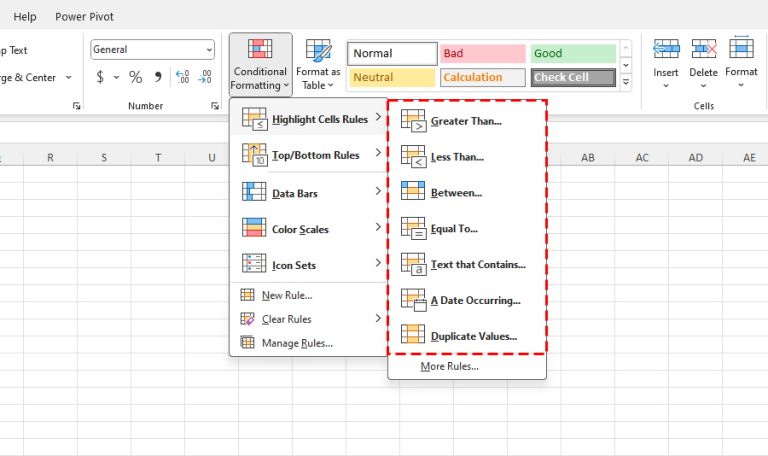Click the Accounting Number Format dollar icon
This screenshot has width=768, height=456.
[x=100, y=77]
